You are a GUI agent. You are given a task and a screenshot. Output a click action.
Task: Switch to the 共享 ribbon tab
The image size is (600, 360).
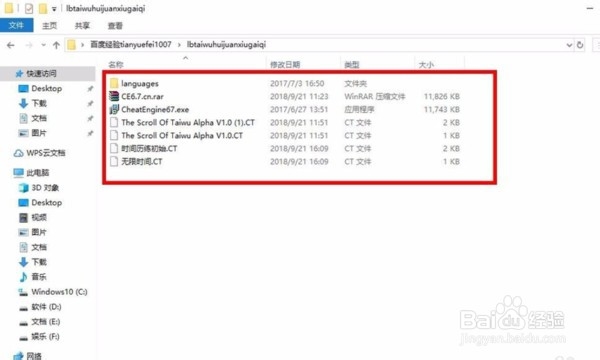(x=82, y=26)
